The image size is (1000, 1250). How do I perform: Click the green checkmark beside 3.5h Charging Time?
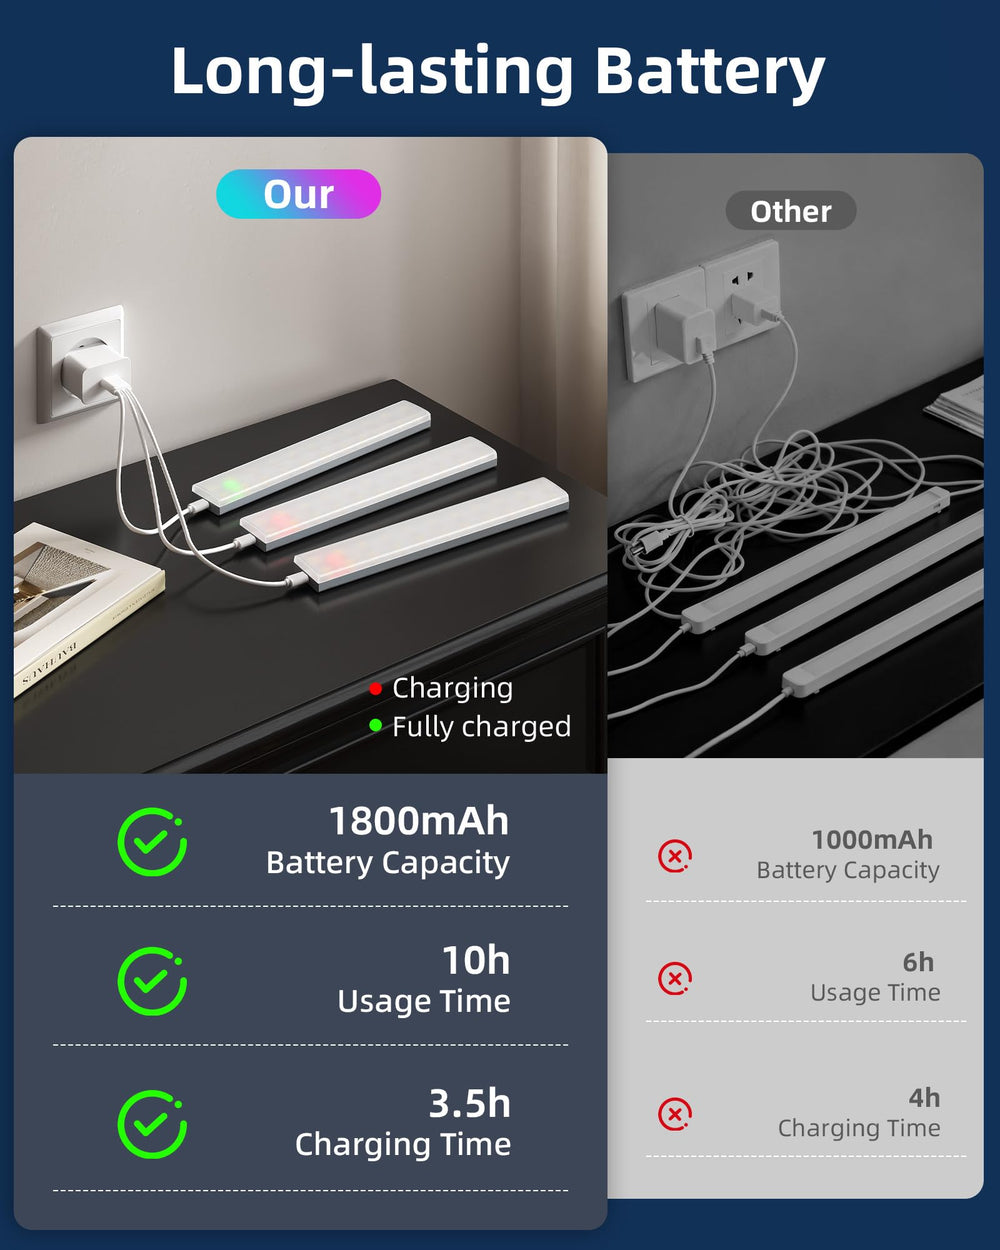tap(152, 1124)
